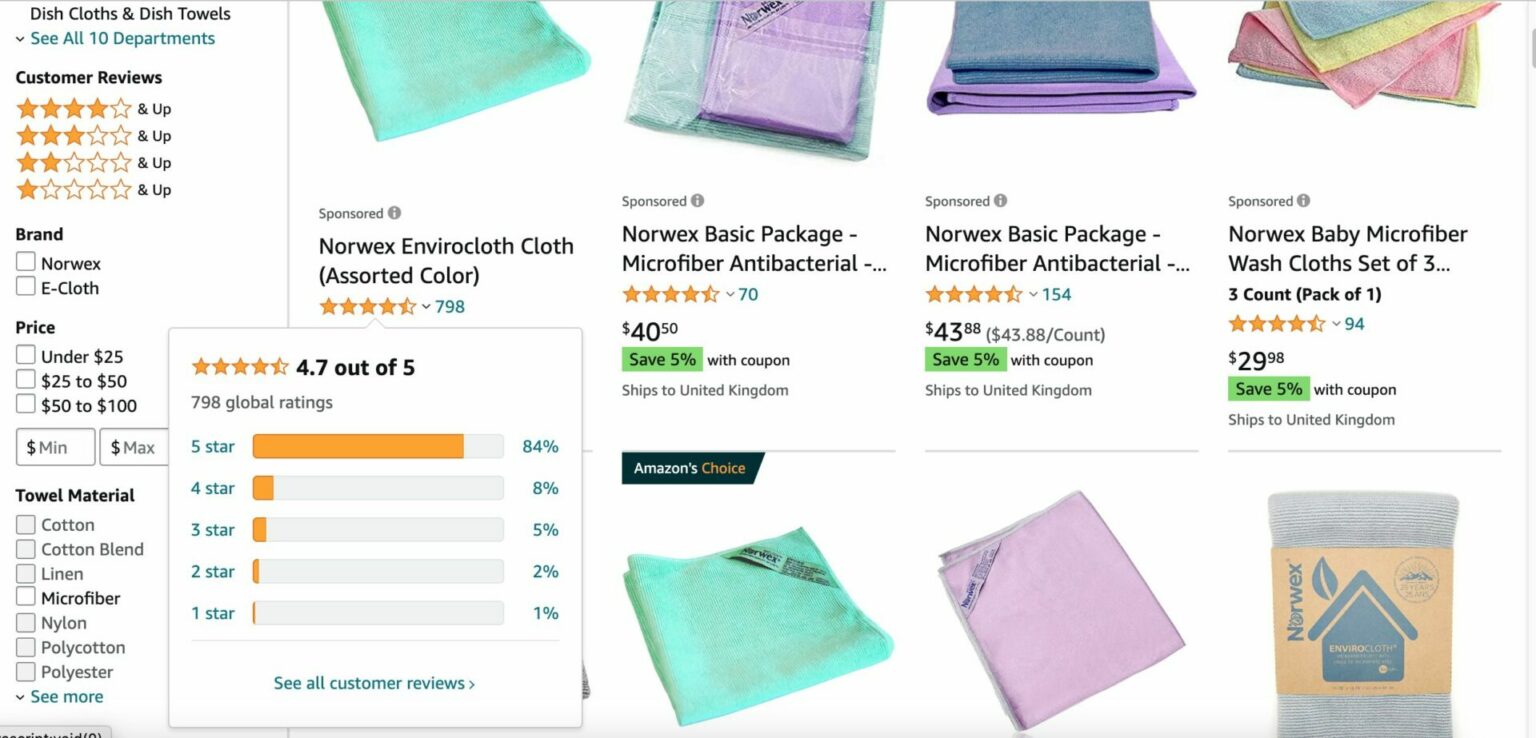The width and height of the screenshot is (1536, 738).
Task: Open the Dish Cloths & Dish Towels category
Action: (x=128, y=13)
